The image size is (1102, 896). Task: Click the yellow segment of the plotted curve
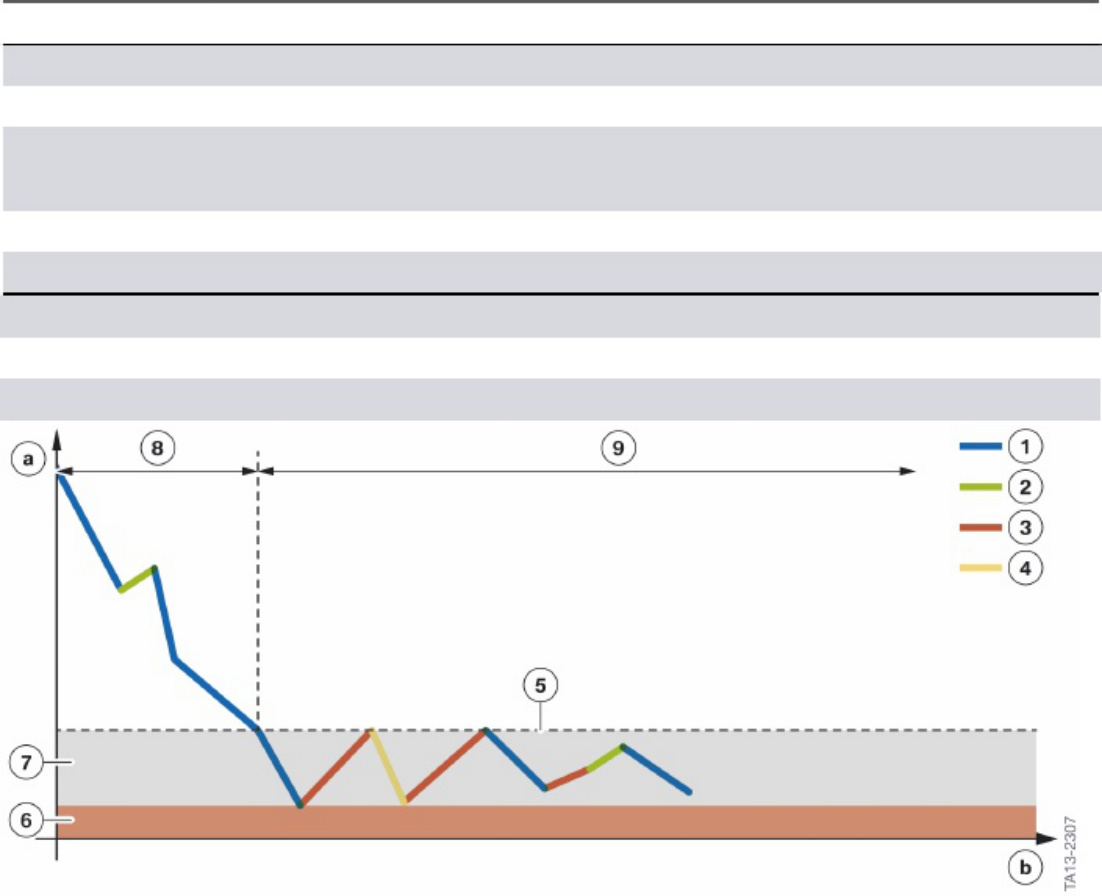[388, 766]
